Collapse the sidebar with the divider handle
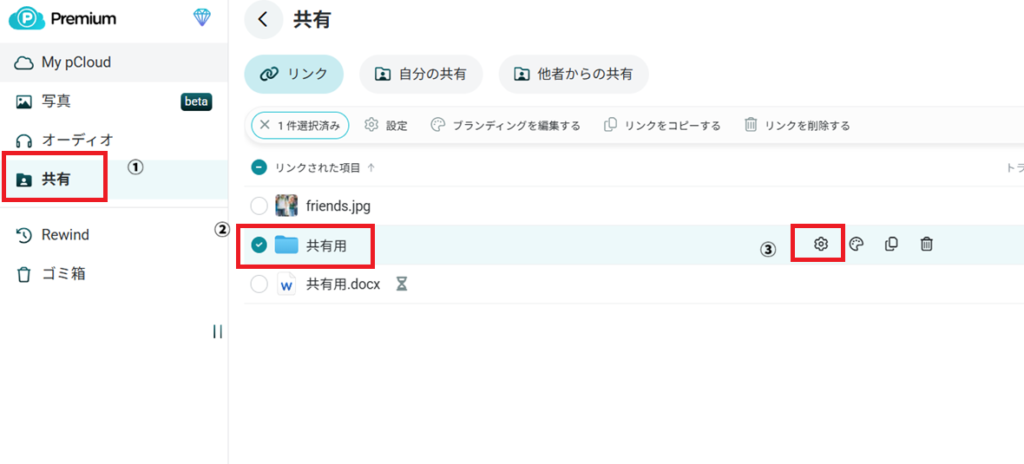1024x464 pixels. [217, 332]
